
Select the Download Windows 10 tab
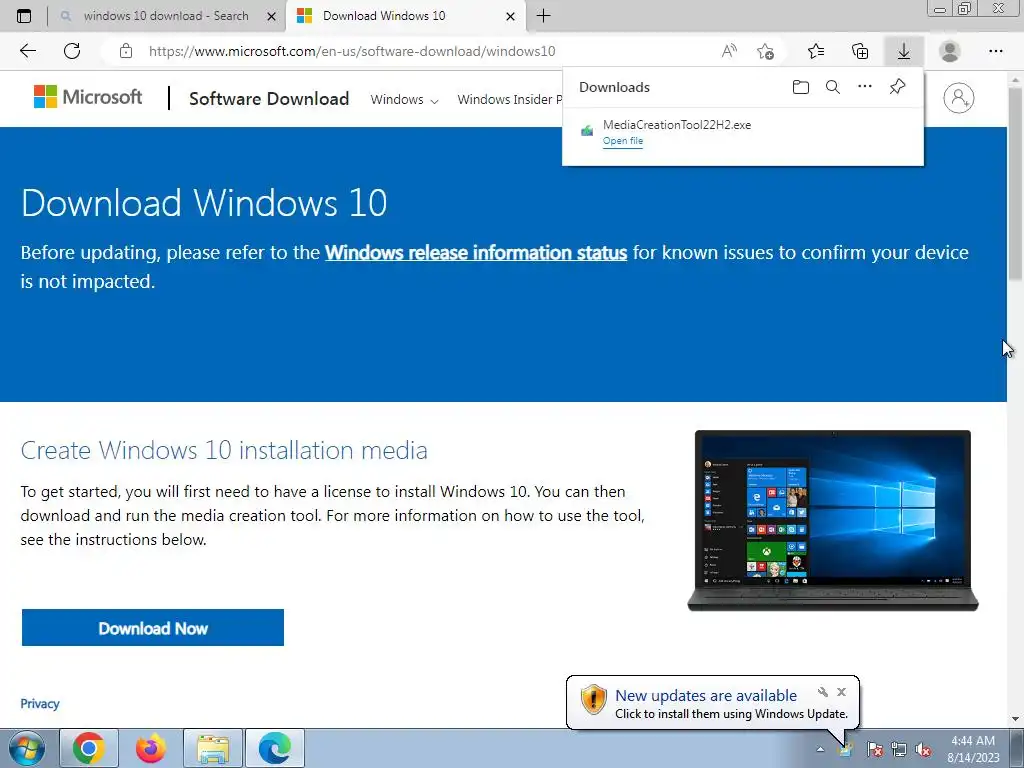(405, 16)
